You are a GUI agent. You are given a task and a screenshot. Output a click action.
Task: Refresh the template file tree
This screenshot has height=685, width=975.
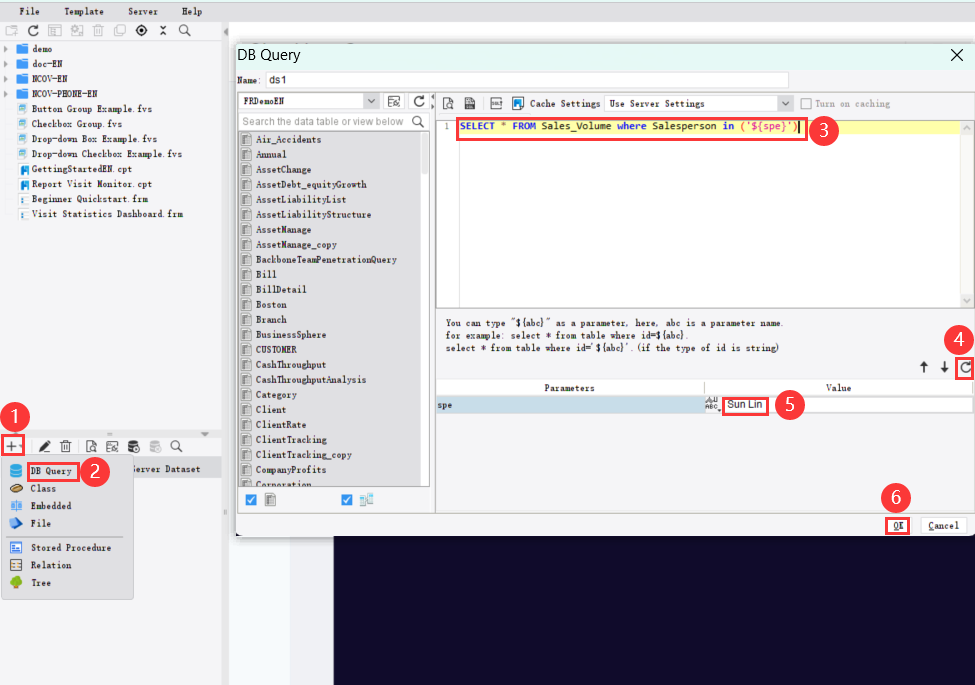point(33,31)
